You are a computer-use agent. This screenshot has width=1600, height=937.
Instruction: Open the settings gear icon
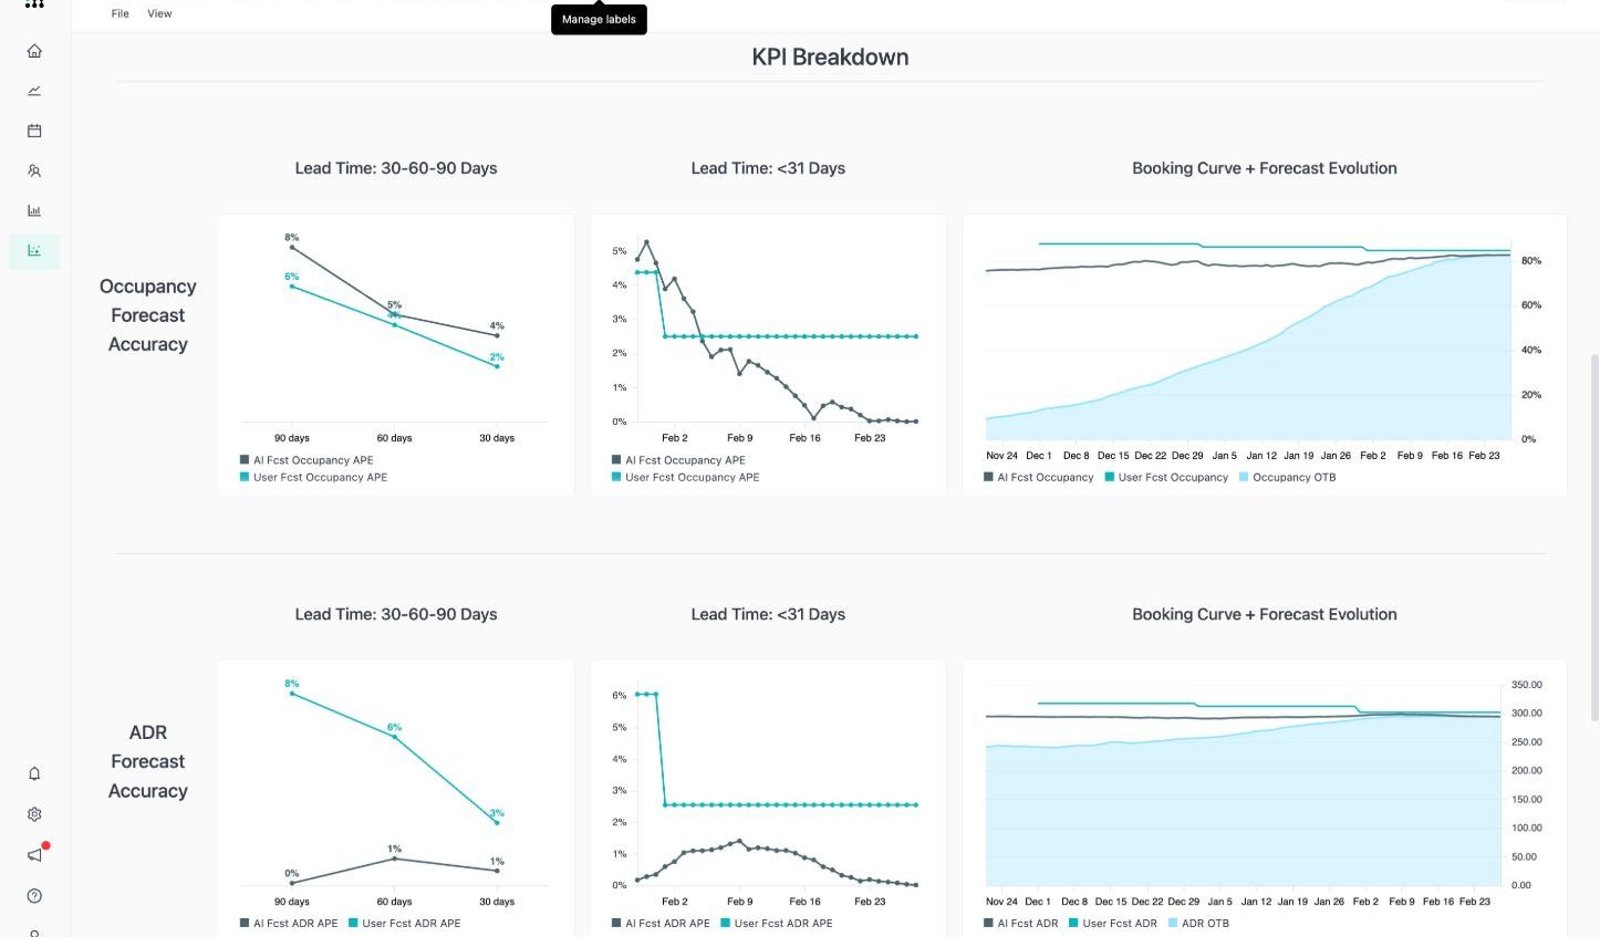[34, 814]
